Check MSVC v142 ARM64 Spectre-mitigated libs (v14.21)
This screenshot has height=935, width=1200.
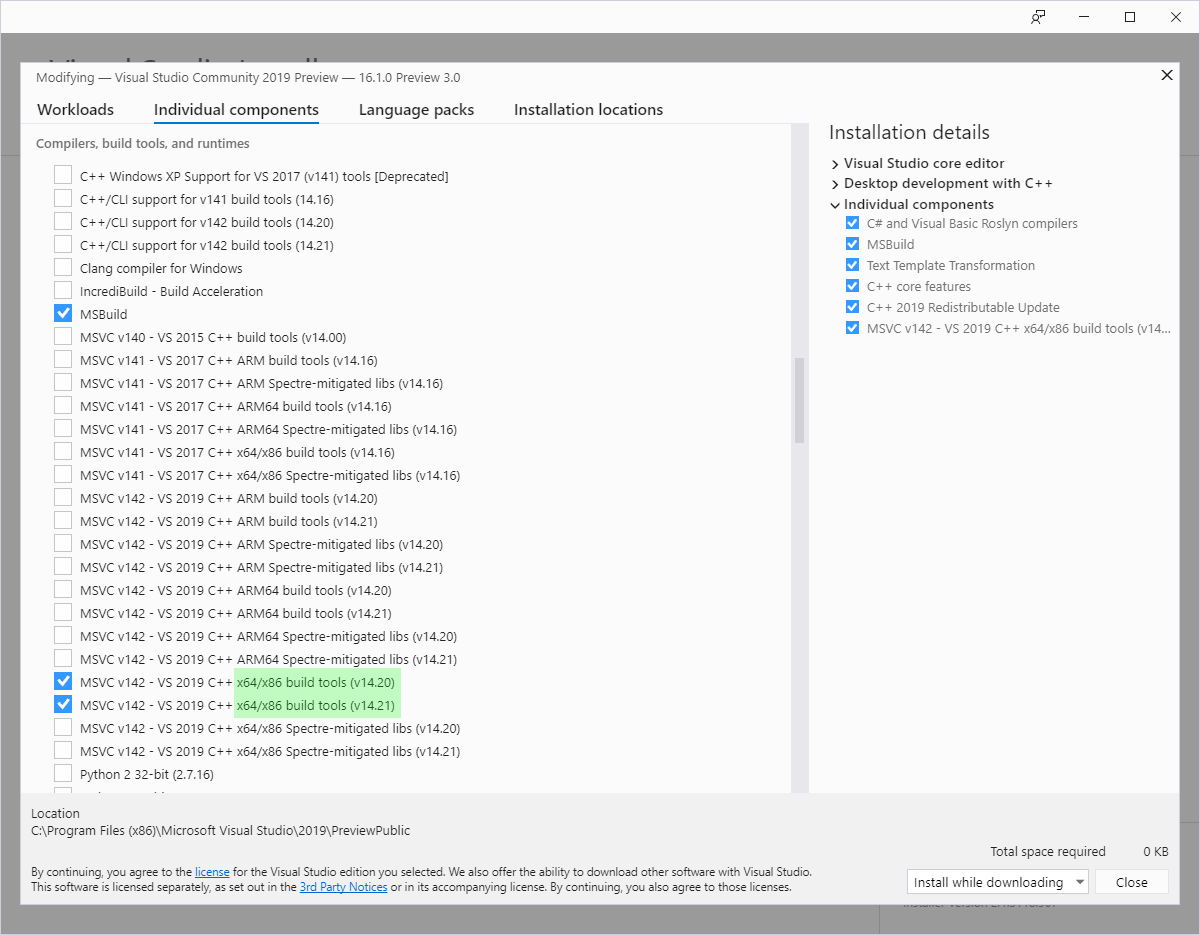click(x=63, y=659)
